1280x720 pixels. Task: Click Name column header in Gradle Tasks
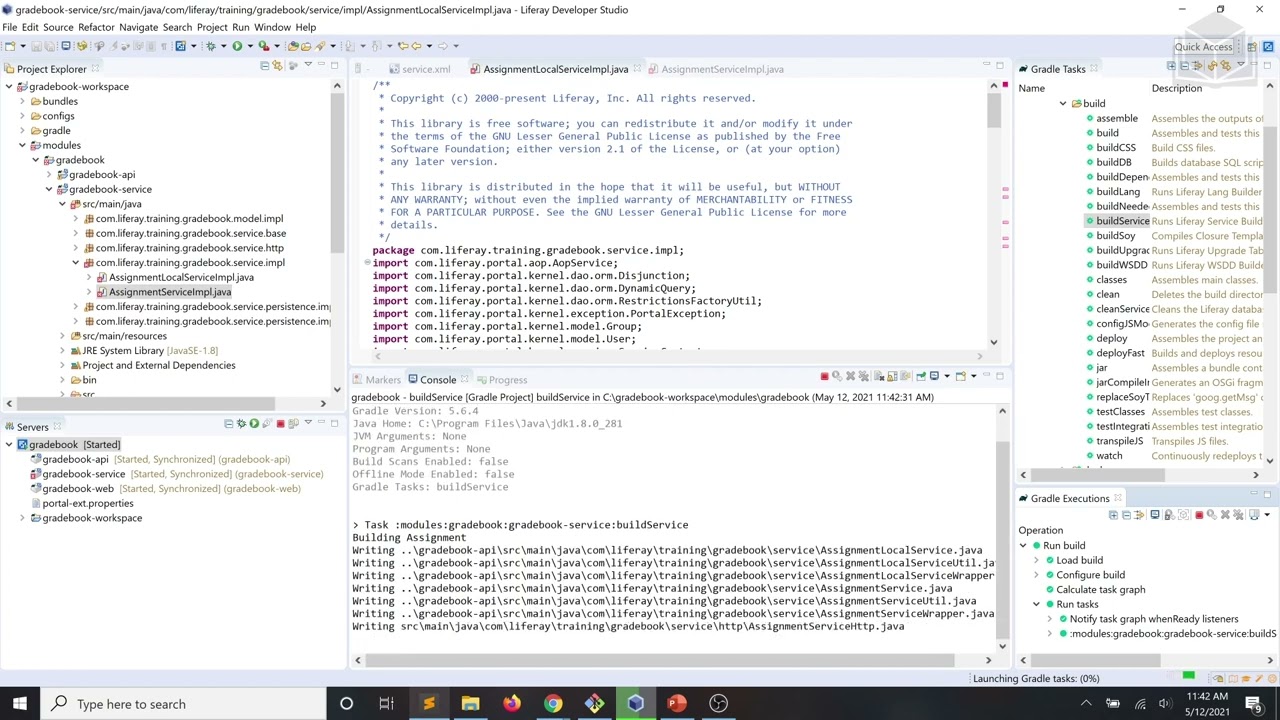[1031, 88]
